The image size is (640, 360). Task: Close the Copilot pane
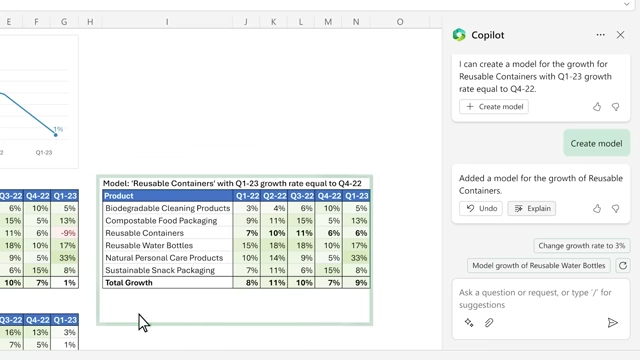click(x=620, y=35)
